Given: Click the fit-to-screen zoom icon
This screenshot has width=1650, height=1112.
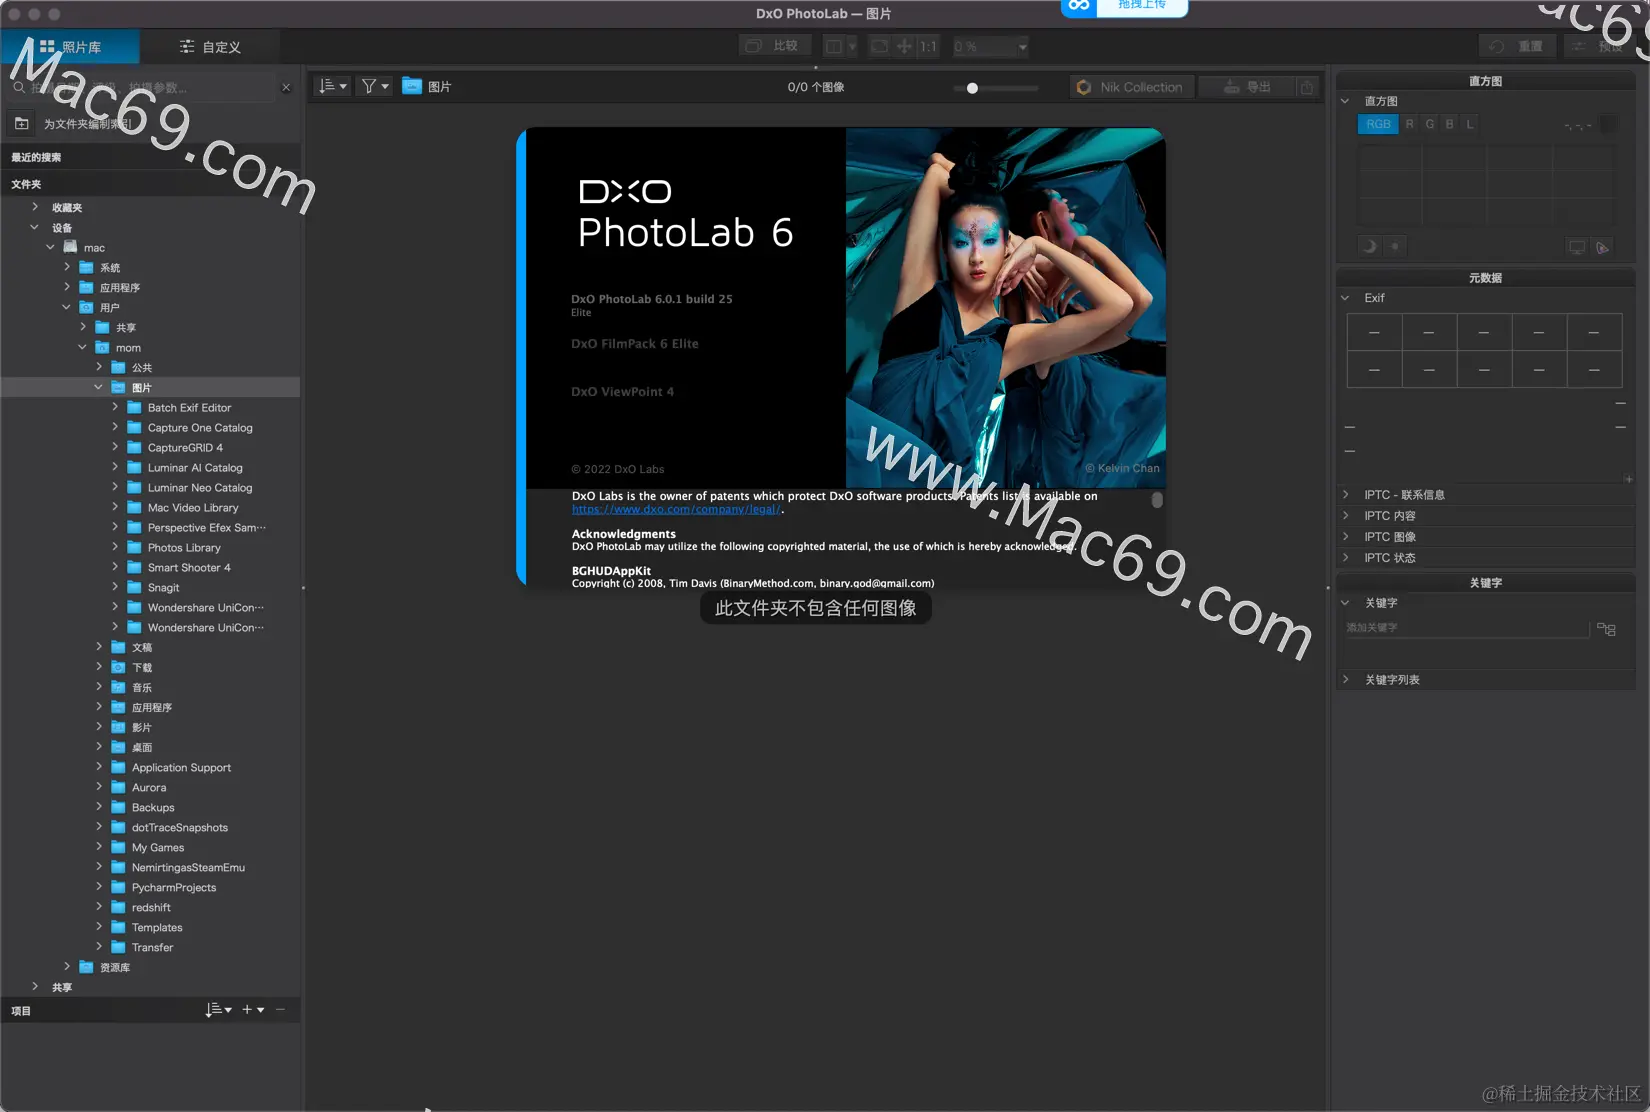Looking at the screenshot, I should click(x=880, y=46).
